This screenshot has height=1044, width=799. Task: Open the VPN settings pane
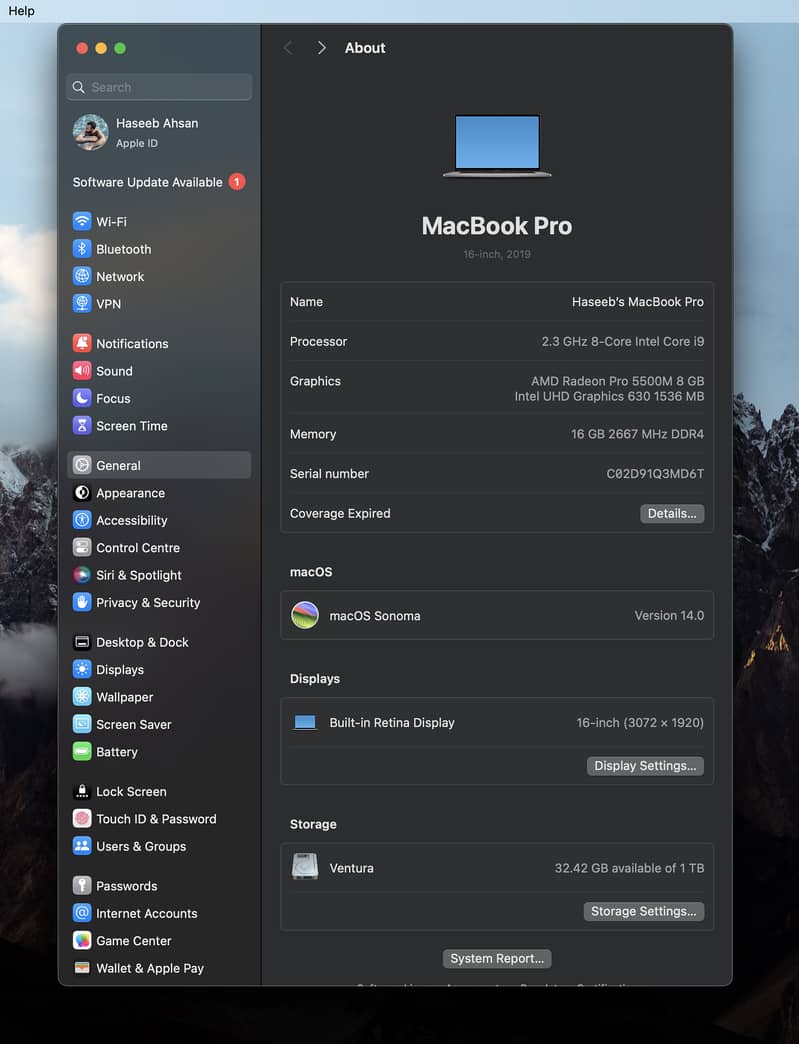click(108, 304)
